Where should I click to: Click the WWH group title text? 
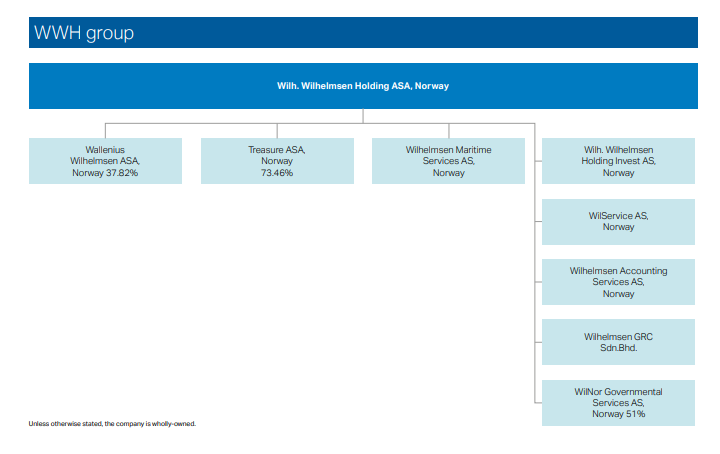click(84, 33)
